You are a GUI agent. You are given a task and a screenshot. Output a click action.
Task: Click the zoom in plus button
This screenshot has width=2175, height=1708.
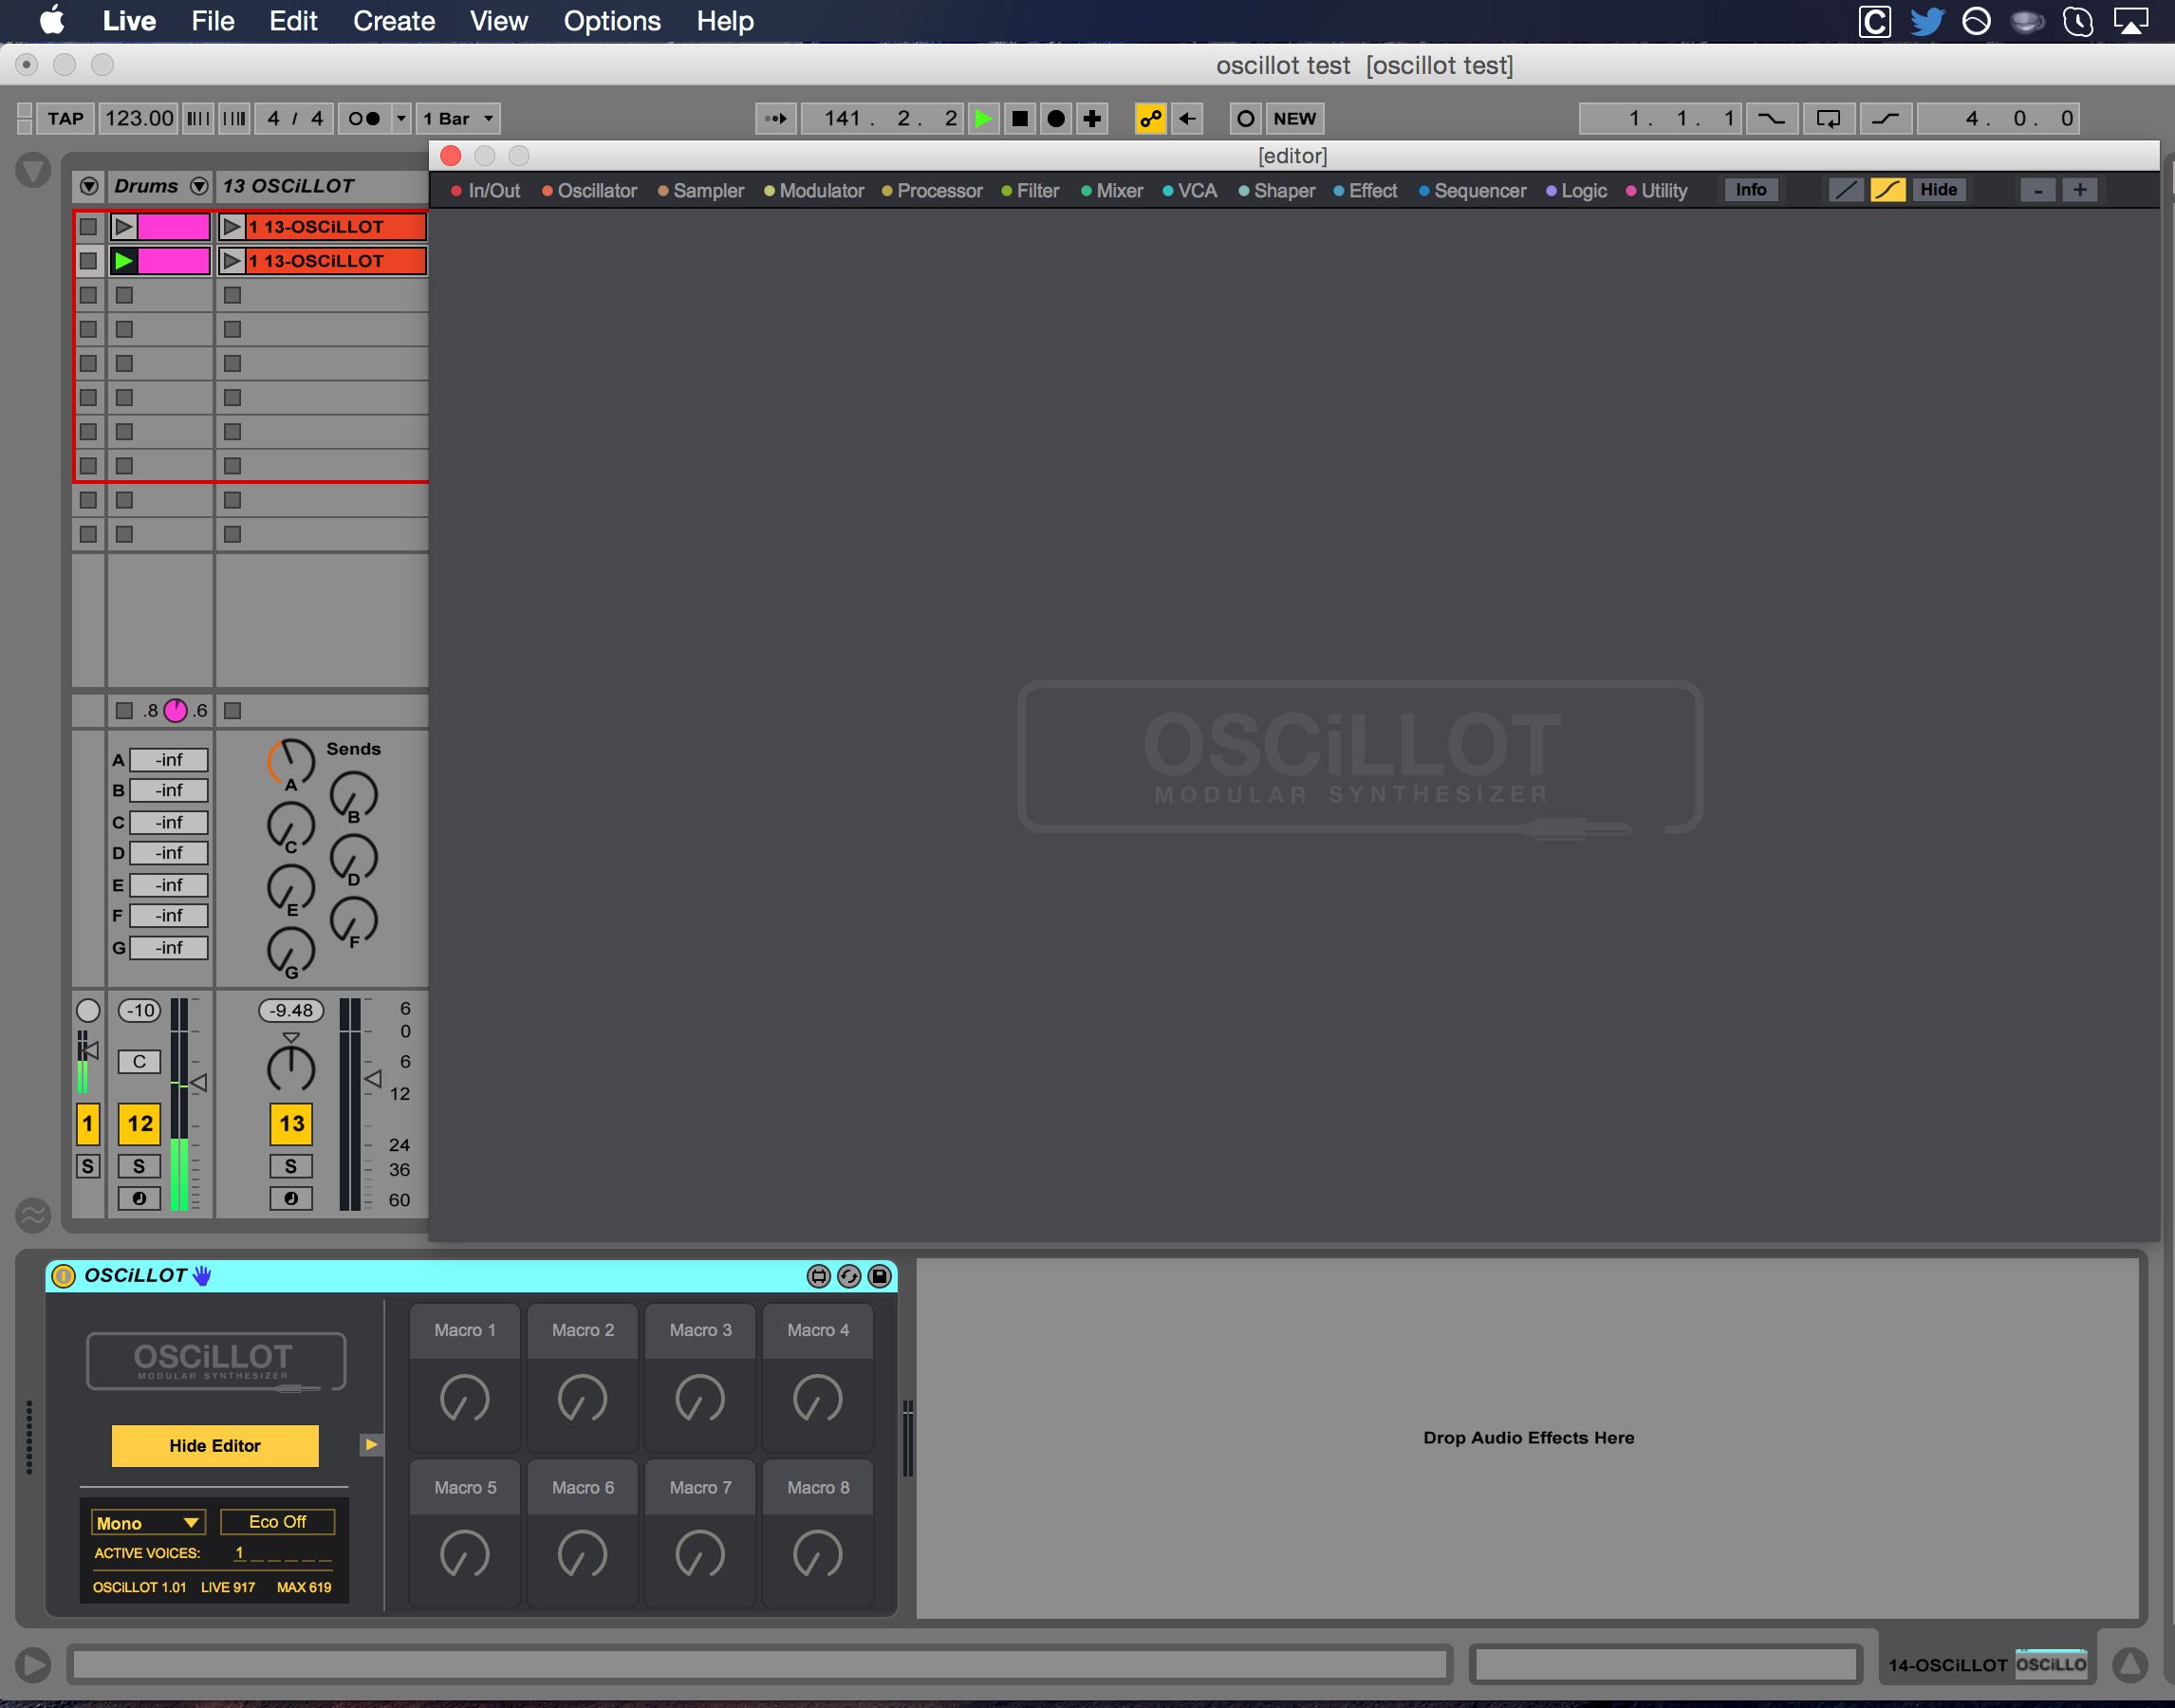pos(2079,190)
